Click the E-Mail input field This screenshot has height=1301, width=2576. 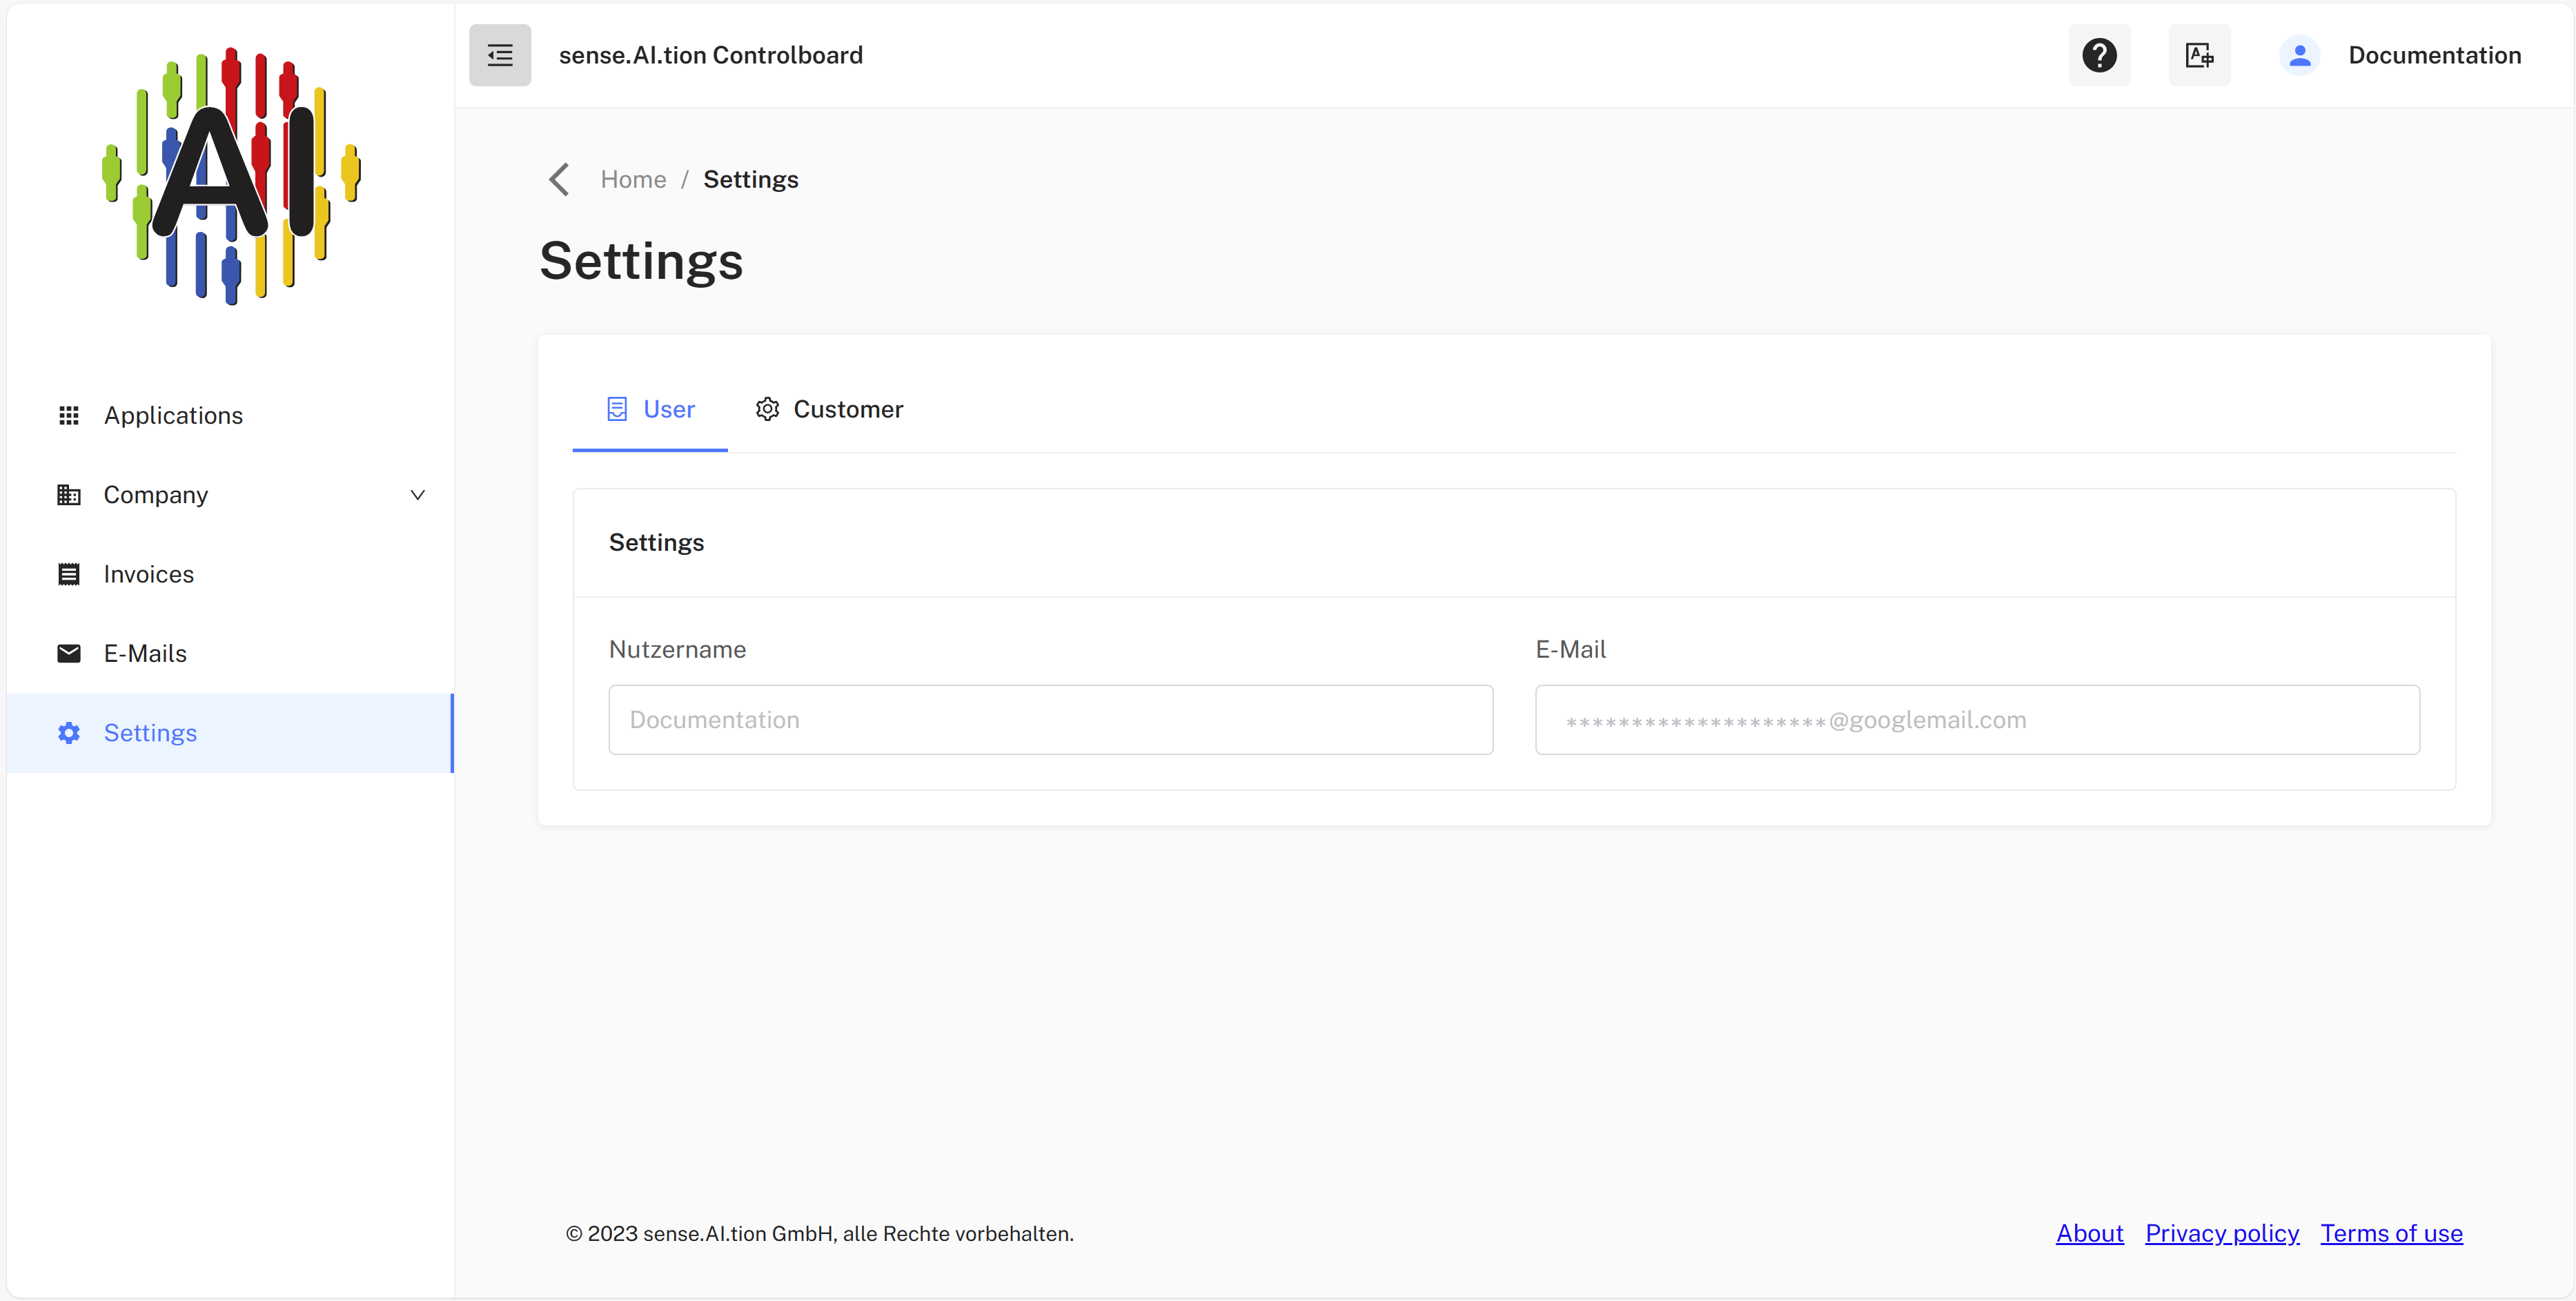[x=1977, y=720]
